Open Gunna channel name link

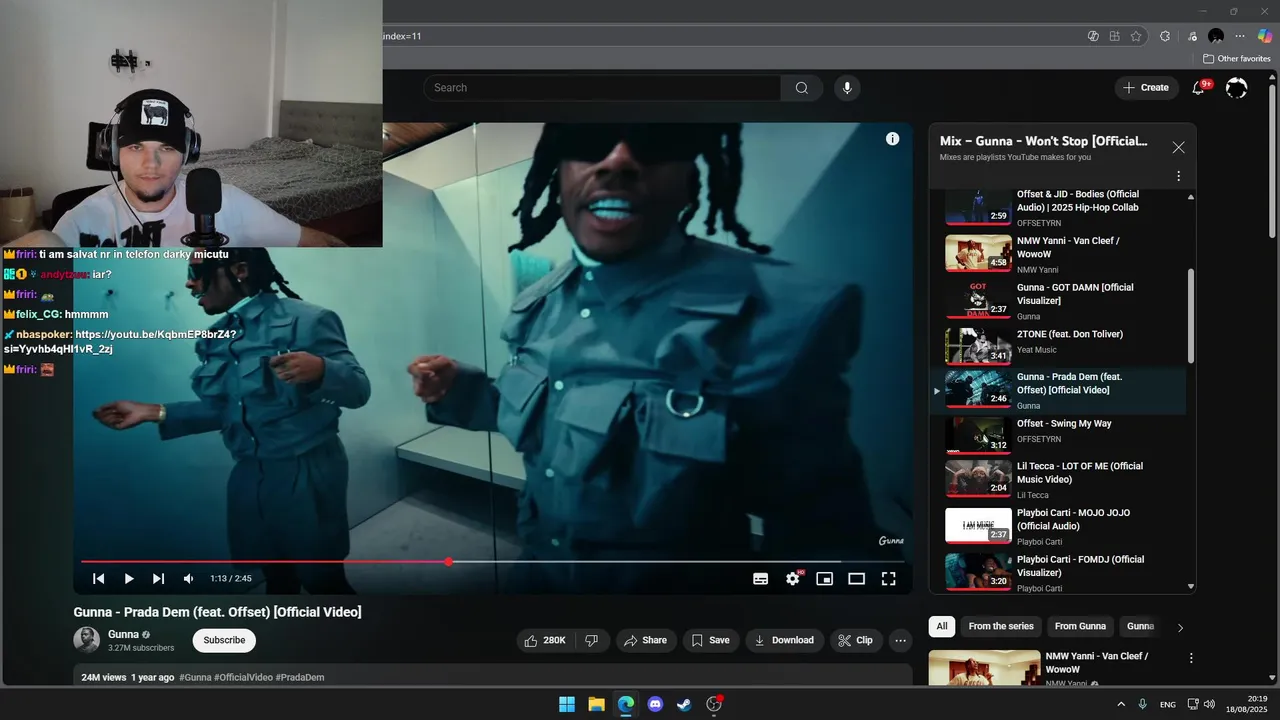123,634
